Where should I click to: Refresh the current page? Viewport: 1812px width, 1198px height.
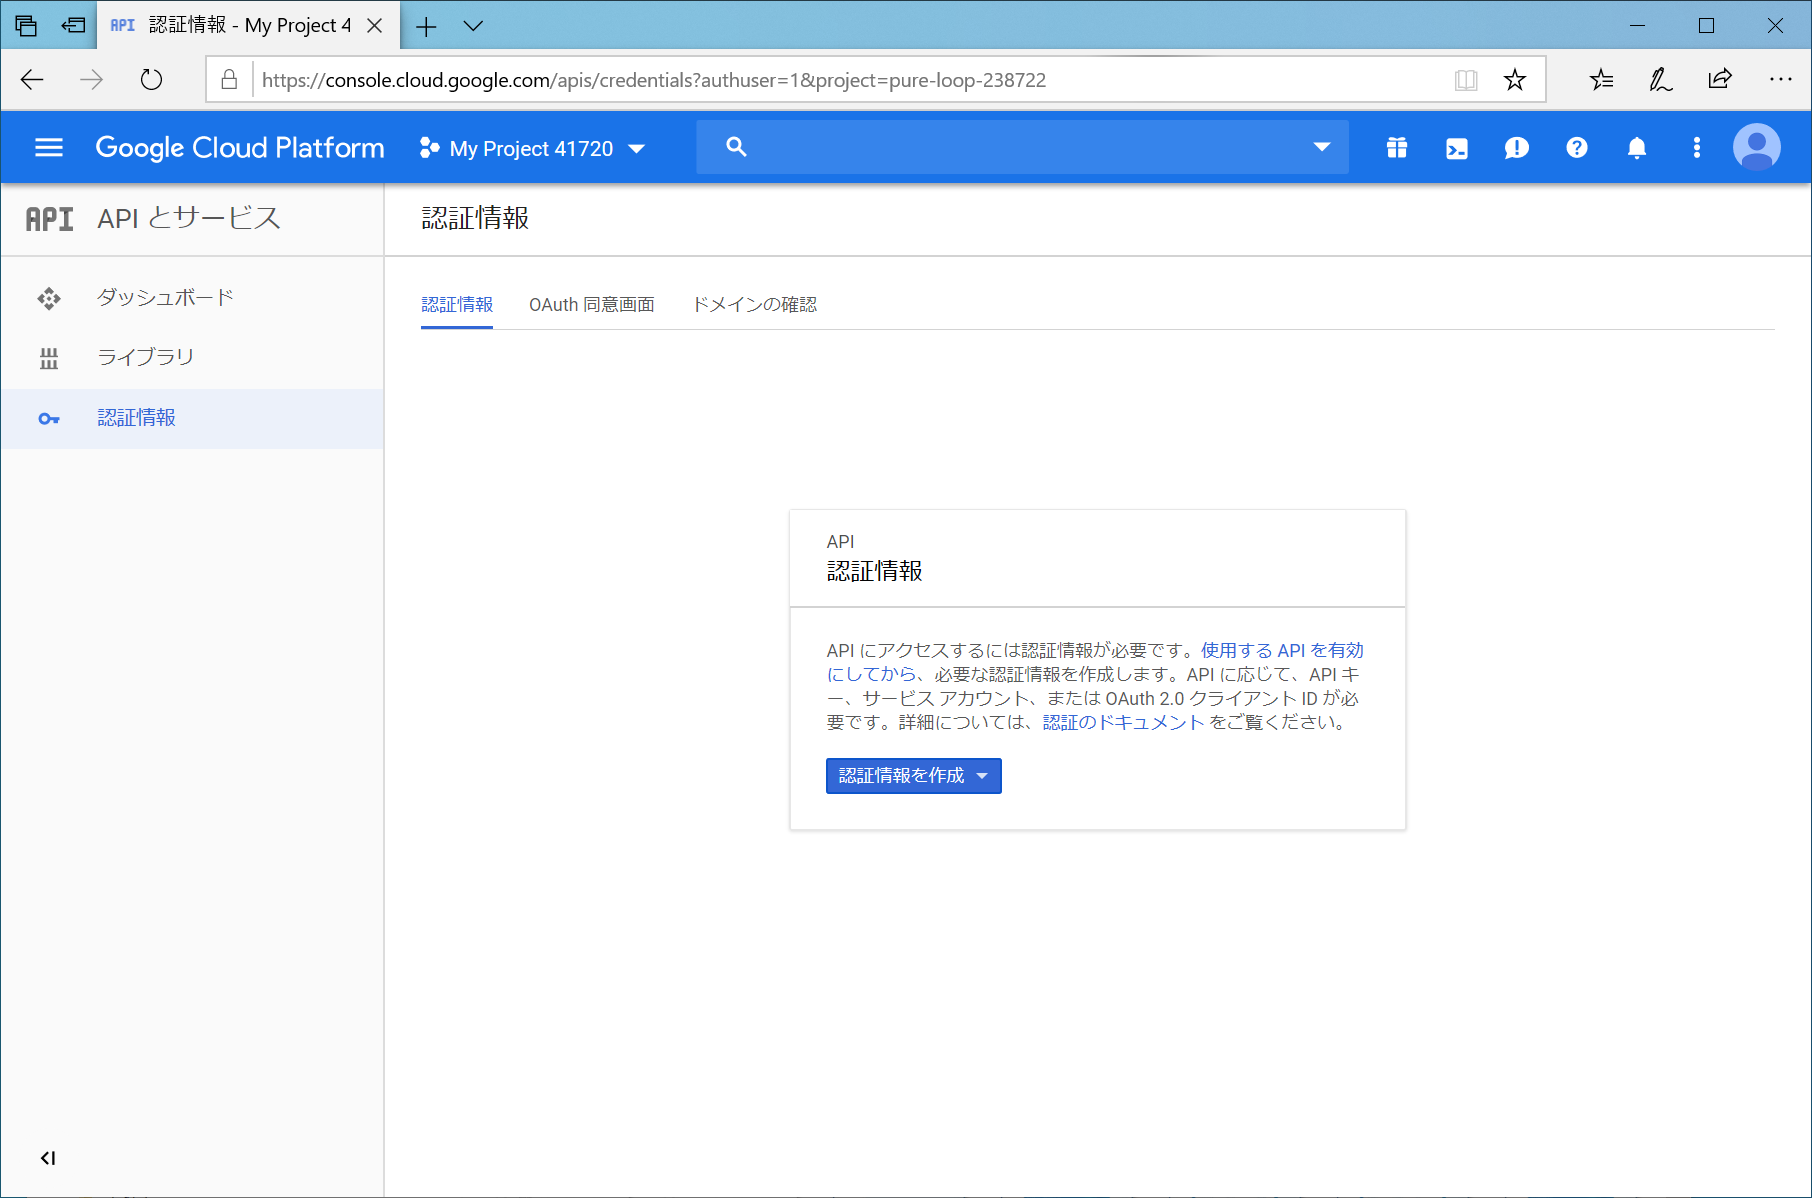151,80
